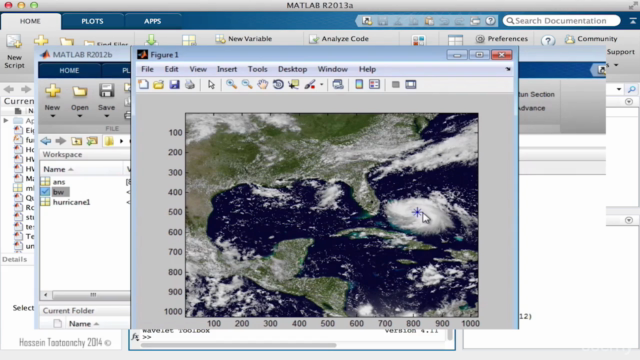The height and width of the screenshot is (360, 640).
Task: Open file icon in Figure 1 toolbar
Action: click(158, 84)
